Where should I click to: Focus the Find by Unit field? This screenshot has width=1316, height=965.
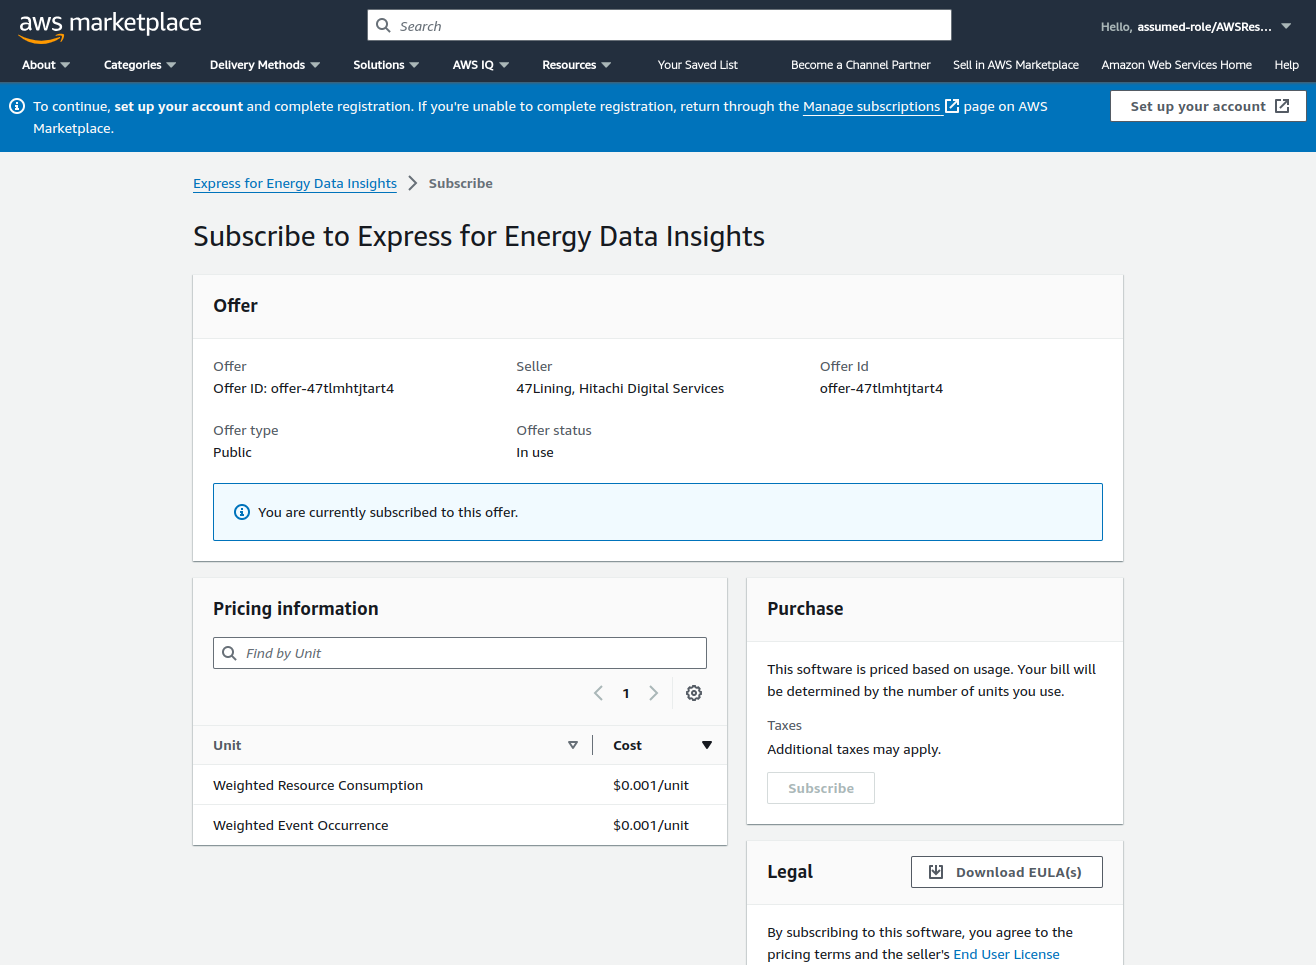click(x=460, y=653)
